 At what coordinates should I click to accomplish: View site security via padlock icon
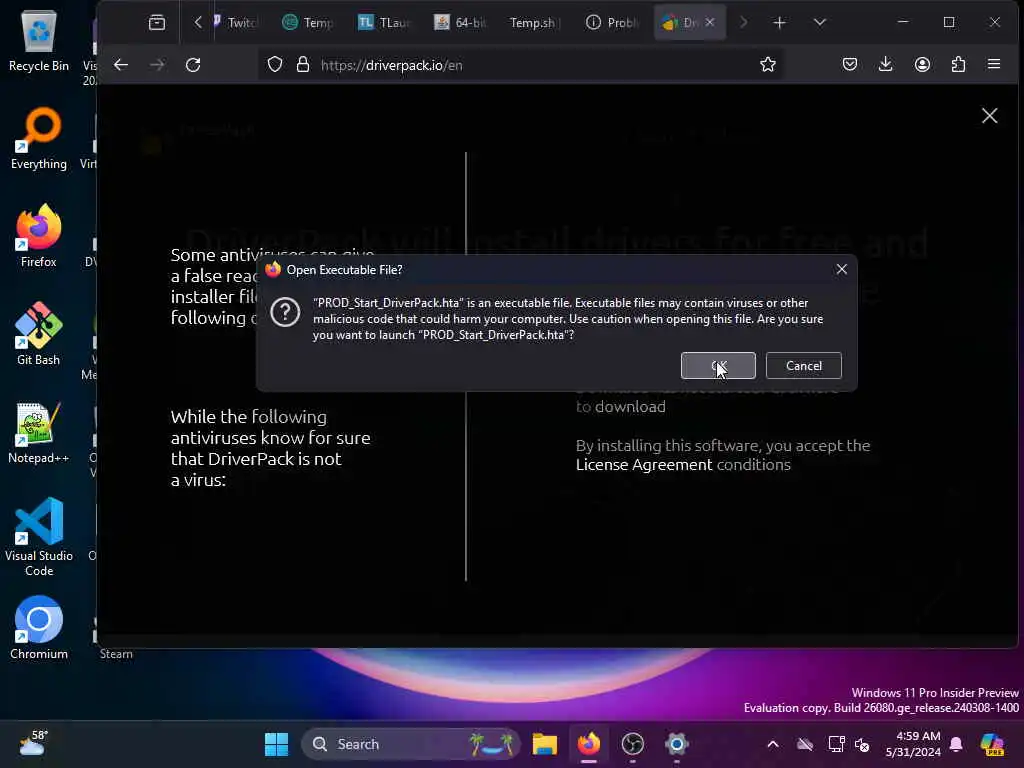pyautogui.click(x=302, y=65)
